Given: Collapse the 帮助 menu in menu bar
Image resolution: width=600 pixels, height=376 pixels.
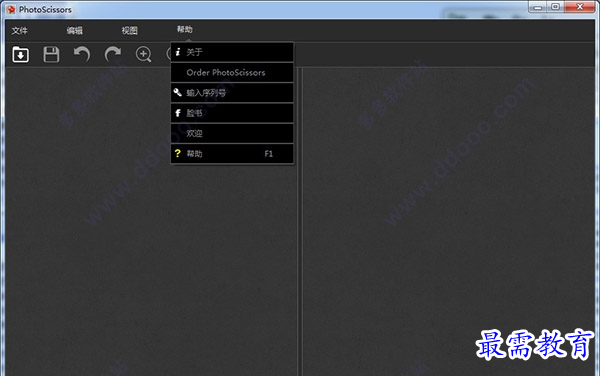Looking at the screenshot, I should click(185, 29).
